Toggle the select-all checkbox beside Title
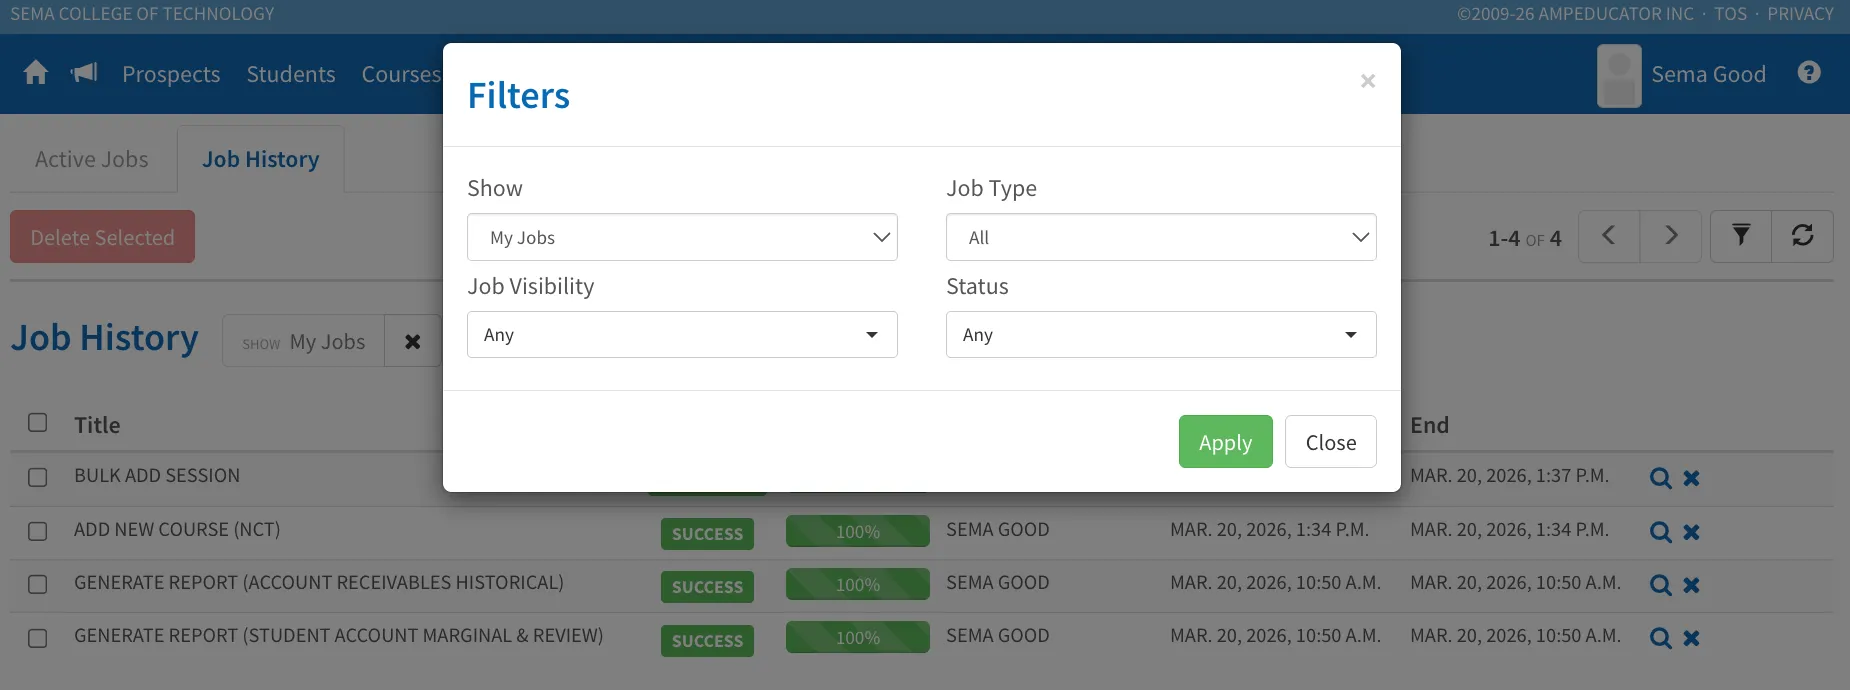Viewport: 1850px width, 690px height. (x=38, y=422)
